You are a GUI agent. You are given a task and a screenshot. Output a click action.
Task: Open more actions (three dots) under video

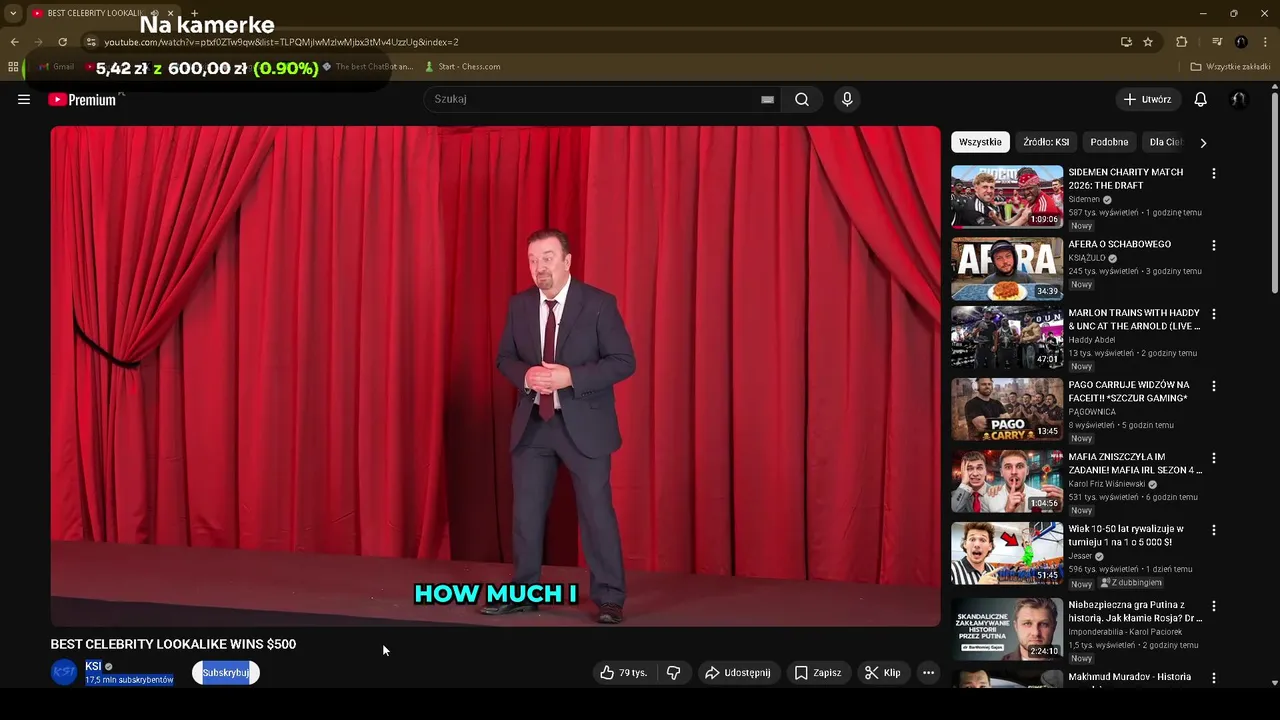pyautogui.click(x=928, y=673)
